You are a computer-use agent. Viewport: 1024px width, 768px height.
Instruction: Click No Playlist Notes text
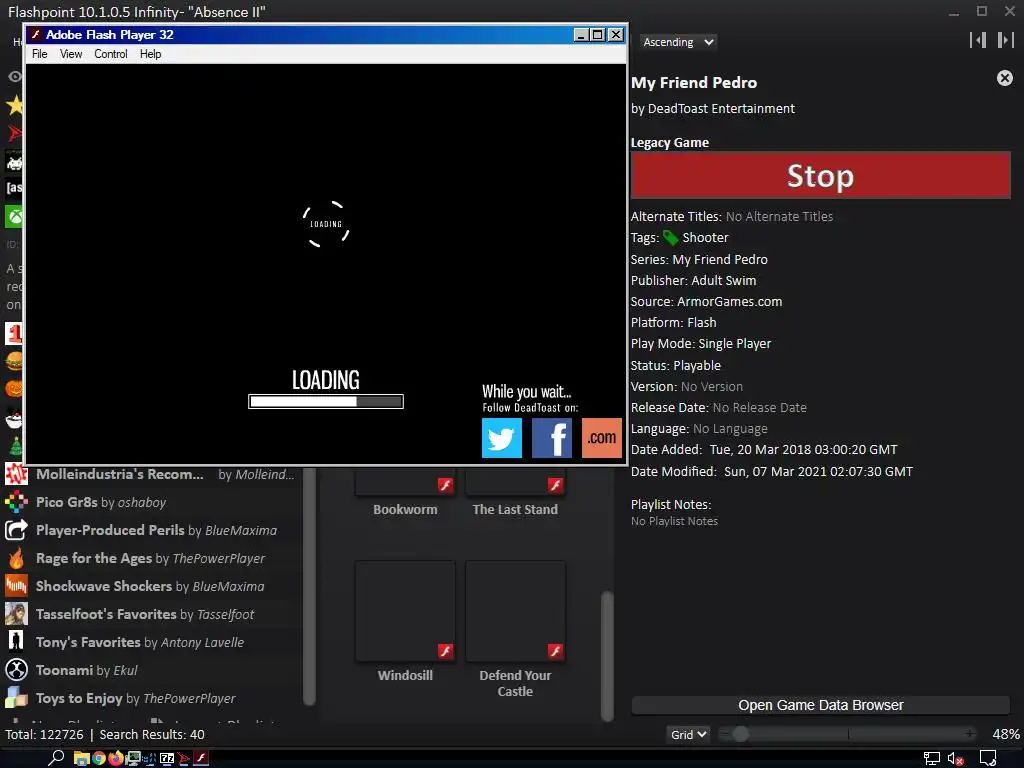[674, 521]
